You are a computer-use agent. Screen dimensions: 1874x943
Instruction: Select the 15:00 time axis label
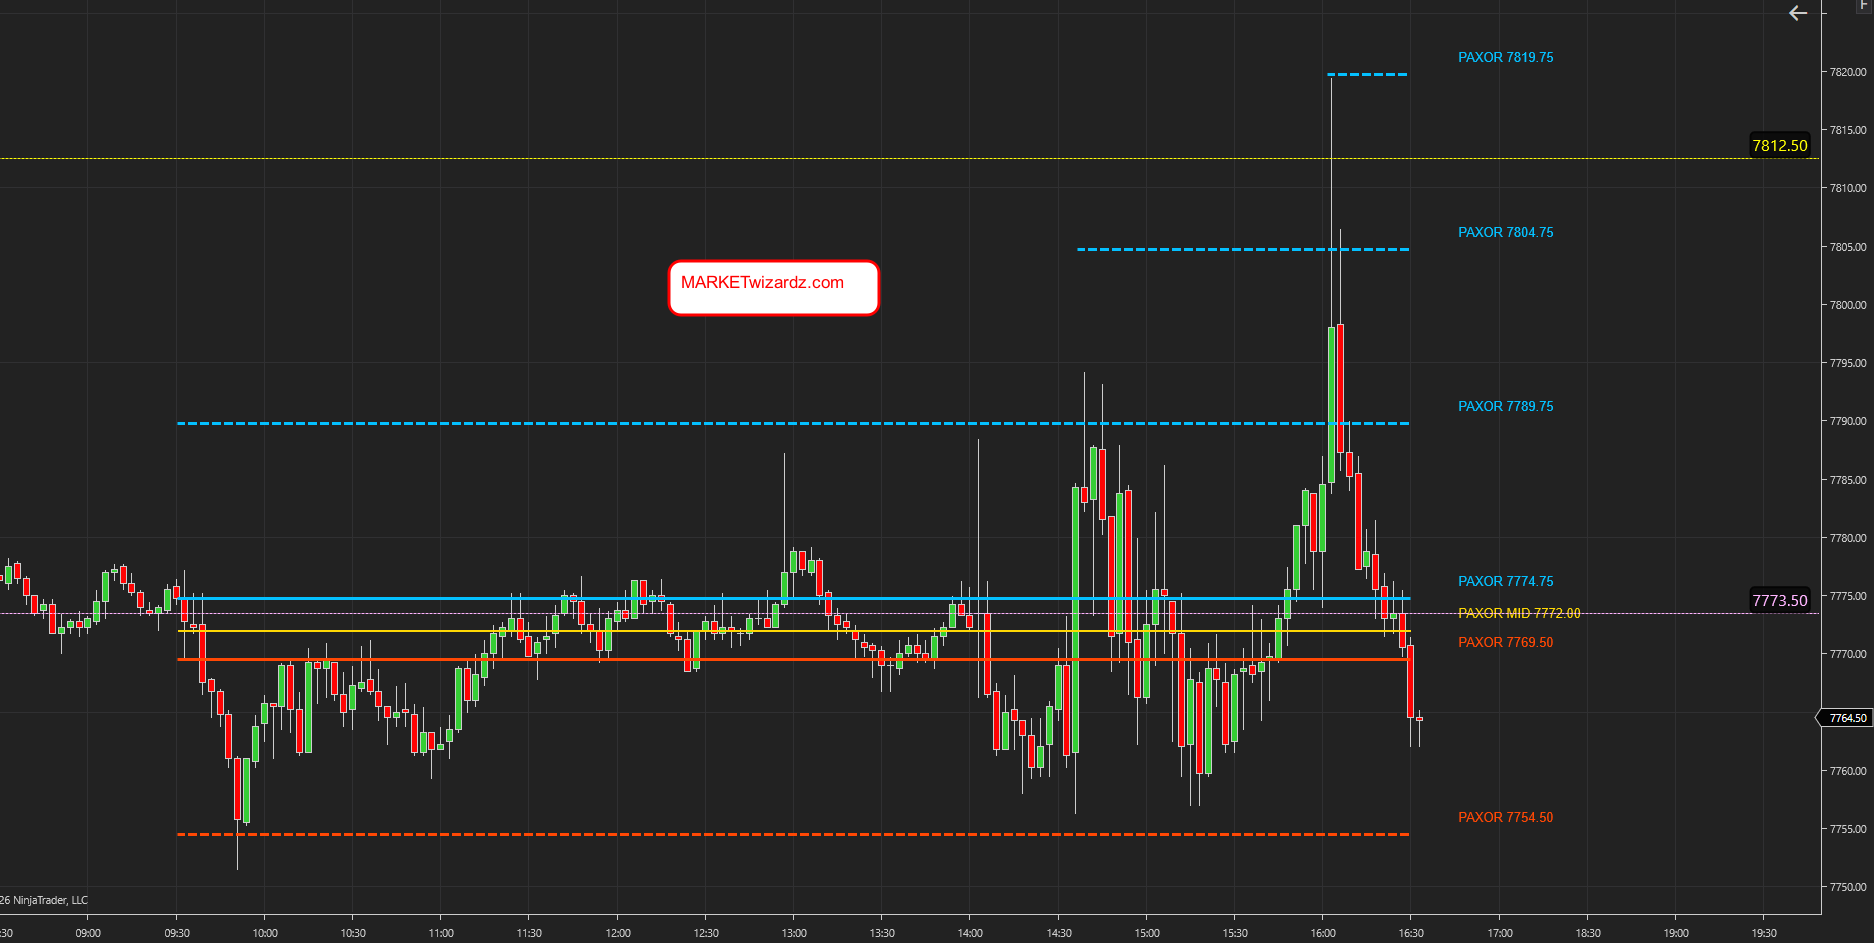click(1147, 933)
